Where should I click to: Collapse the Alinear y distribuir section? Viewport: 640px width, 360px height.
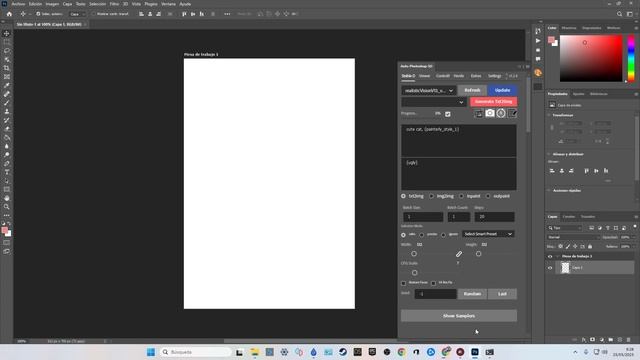point(549,154)
